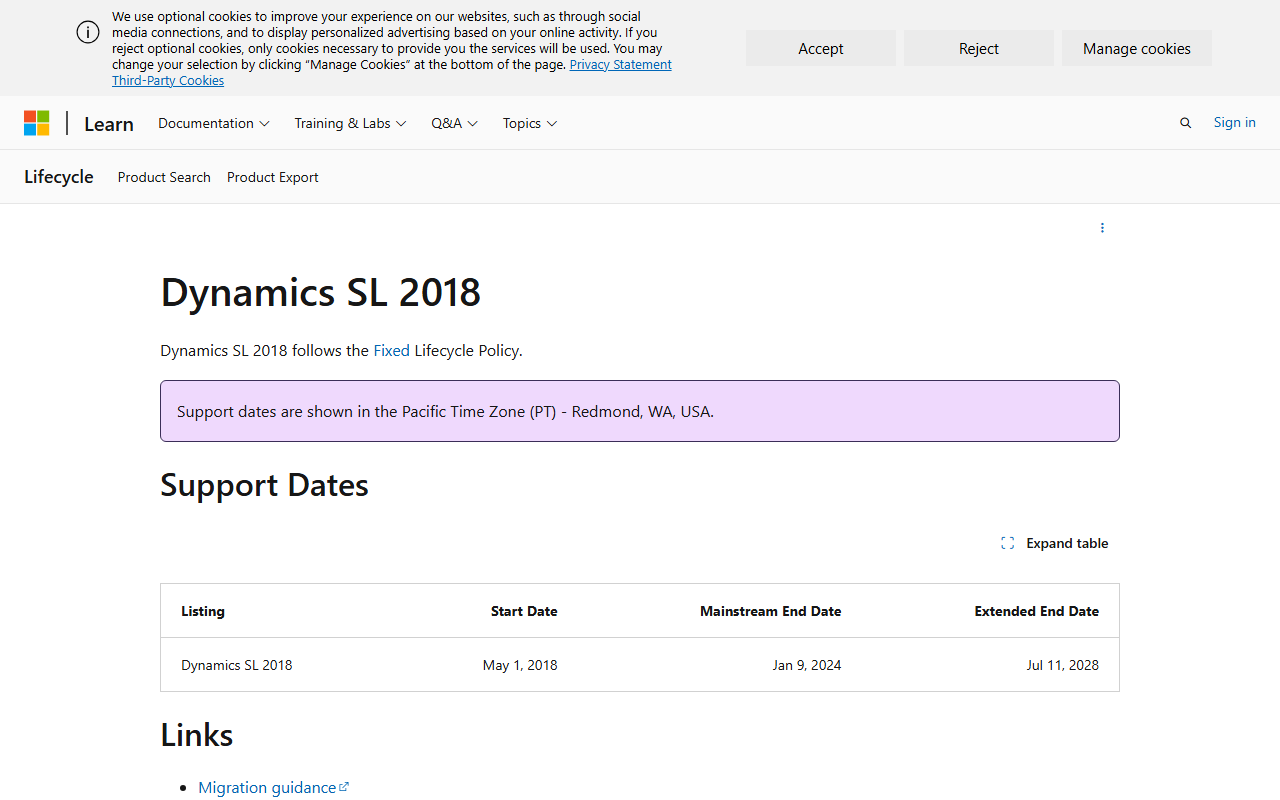Image resolution: width=1280 pixels, height=800 pixels.
Task: Click the Mainstream End Date column header
Action: click(x=771, y=611)
